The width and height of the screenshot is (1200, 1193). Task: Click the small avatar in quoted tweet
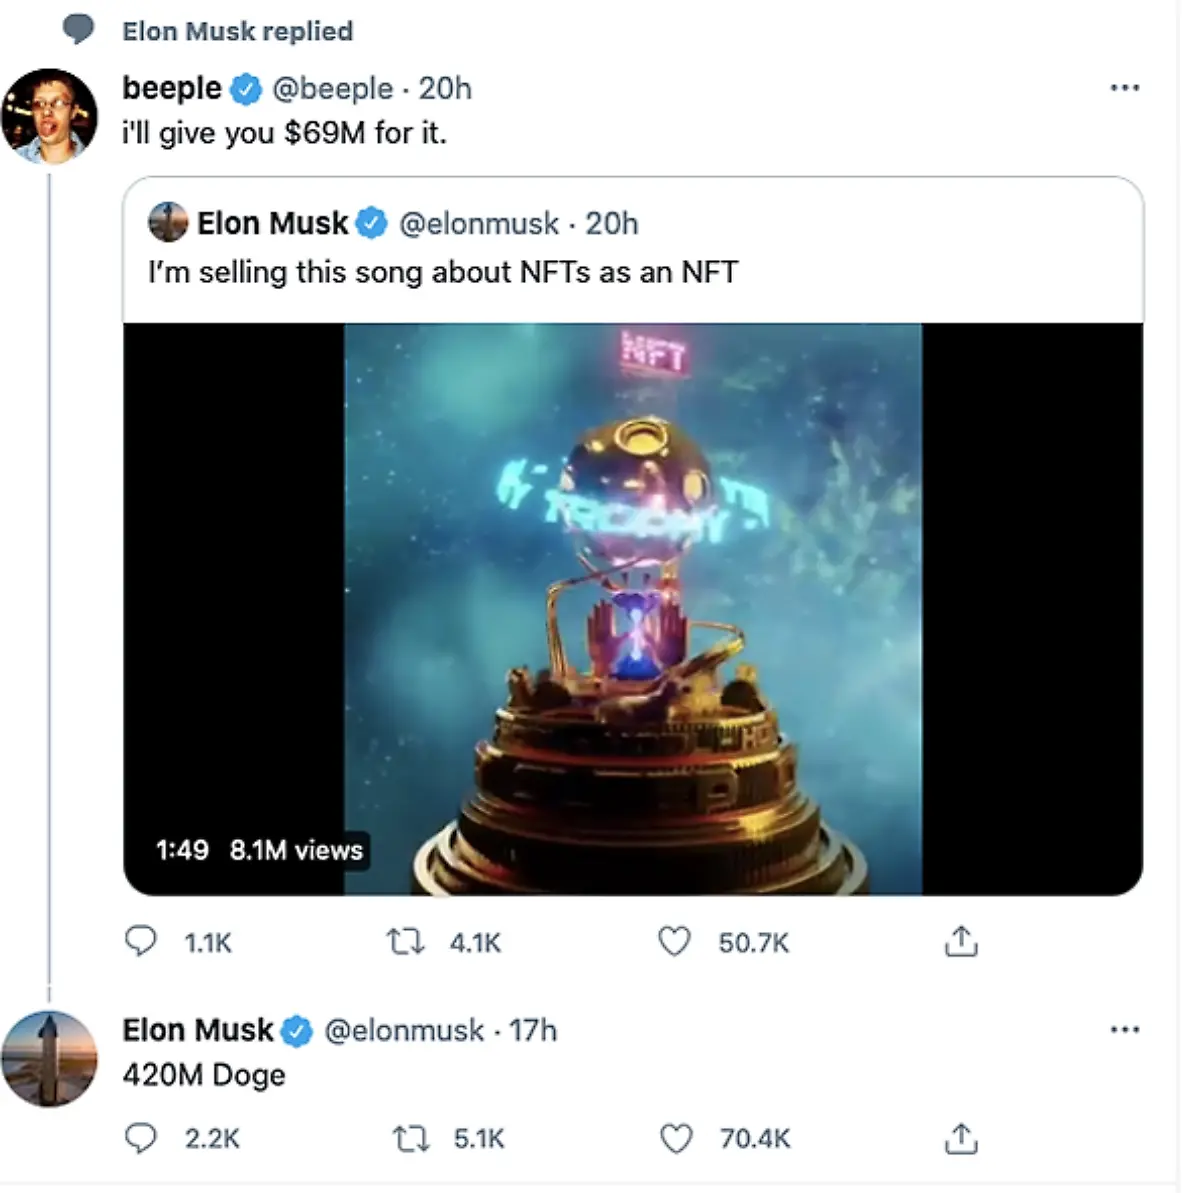(168, 223)
